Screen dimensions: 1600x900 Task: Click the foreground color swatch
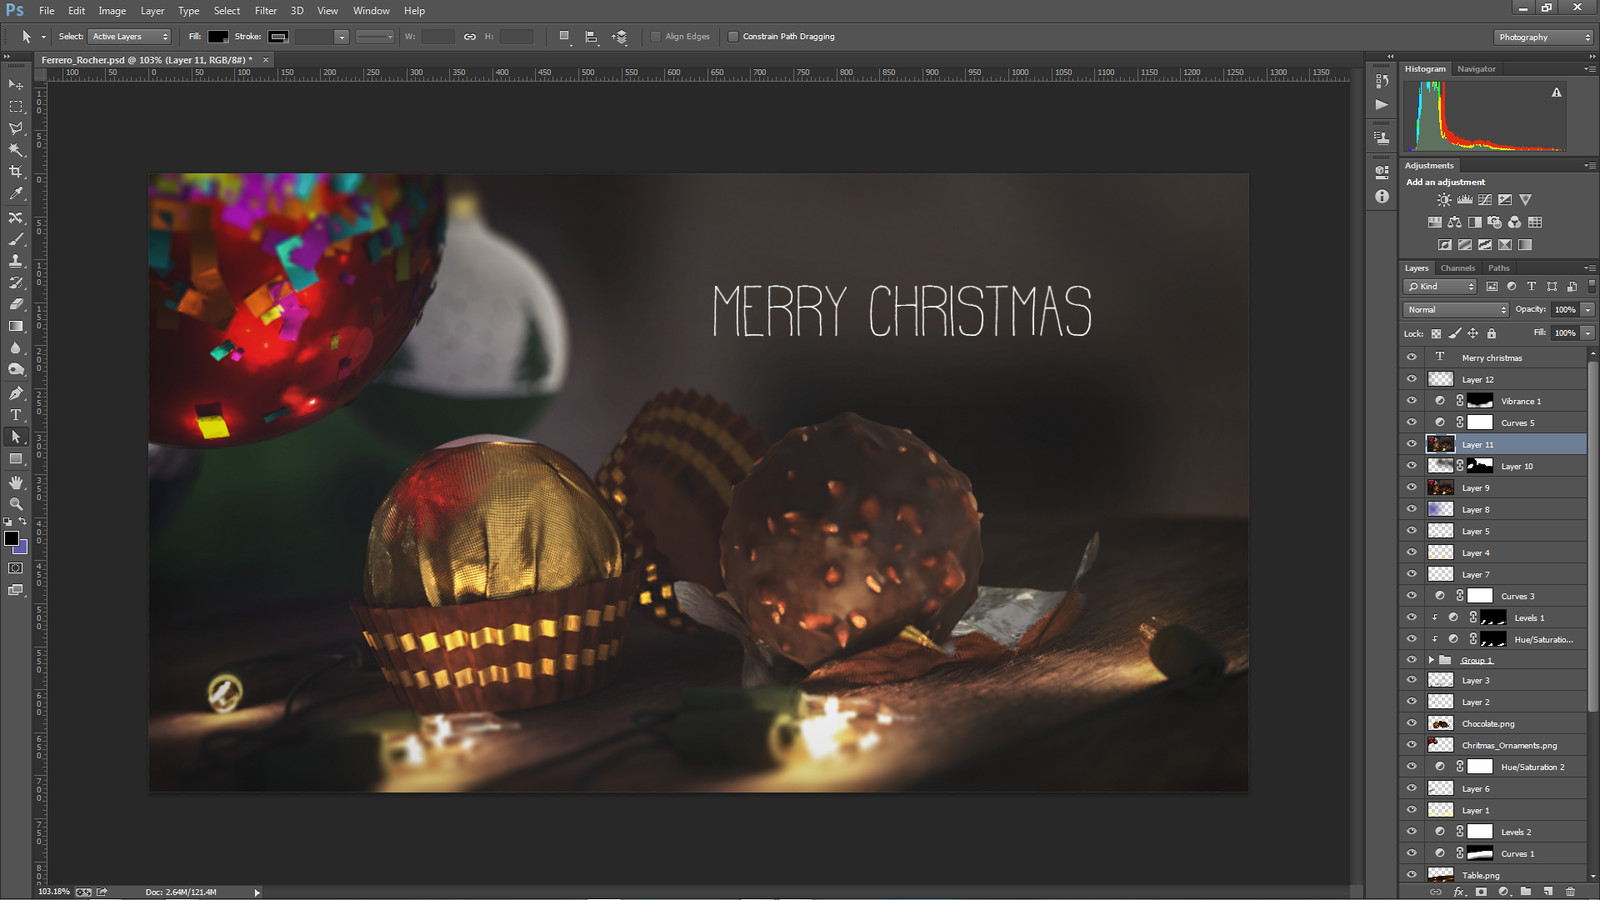12,538
